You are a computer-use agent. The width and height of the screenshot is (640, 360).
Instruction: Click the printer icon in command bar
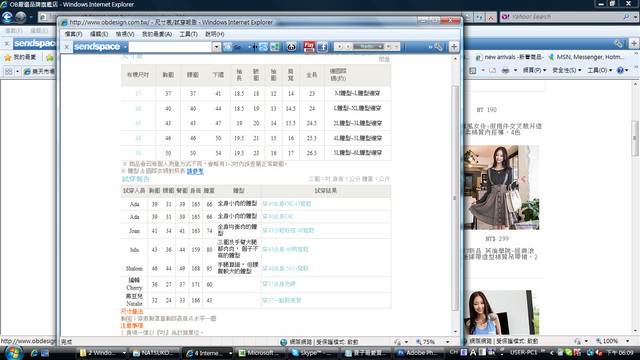tap(505, 70)
